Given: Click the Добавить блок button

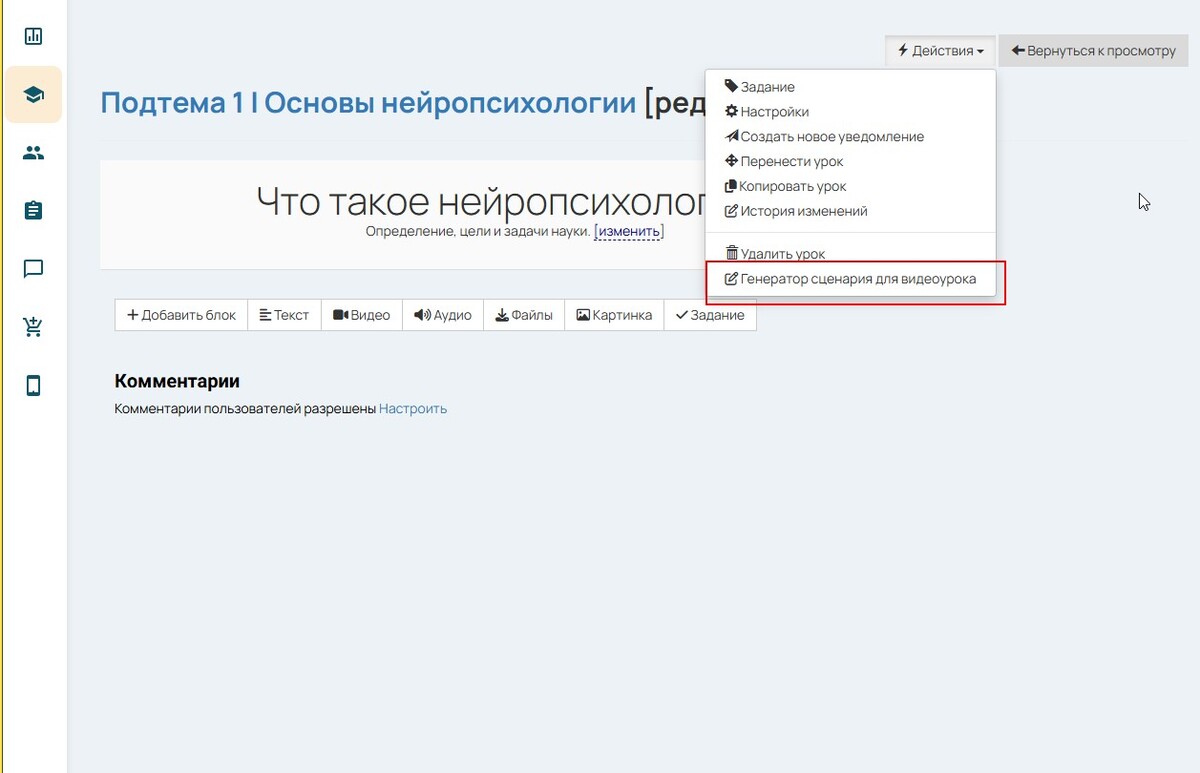Looking at the screenshot, I should (181, 315).
